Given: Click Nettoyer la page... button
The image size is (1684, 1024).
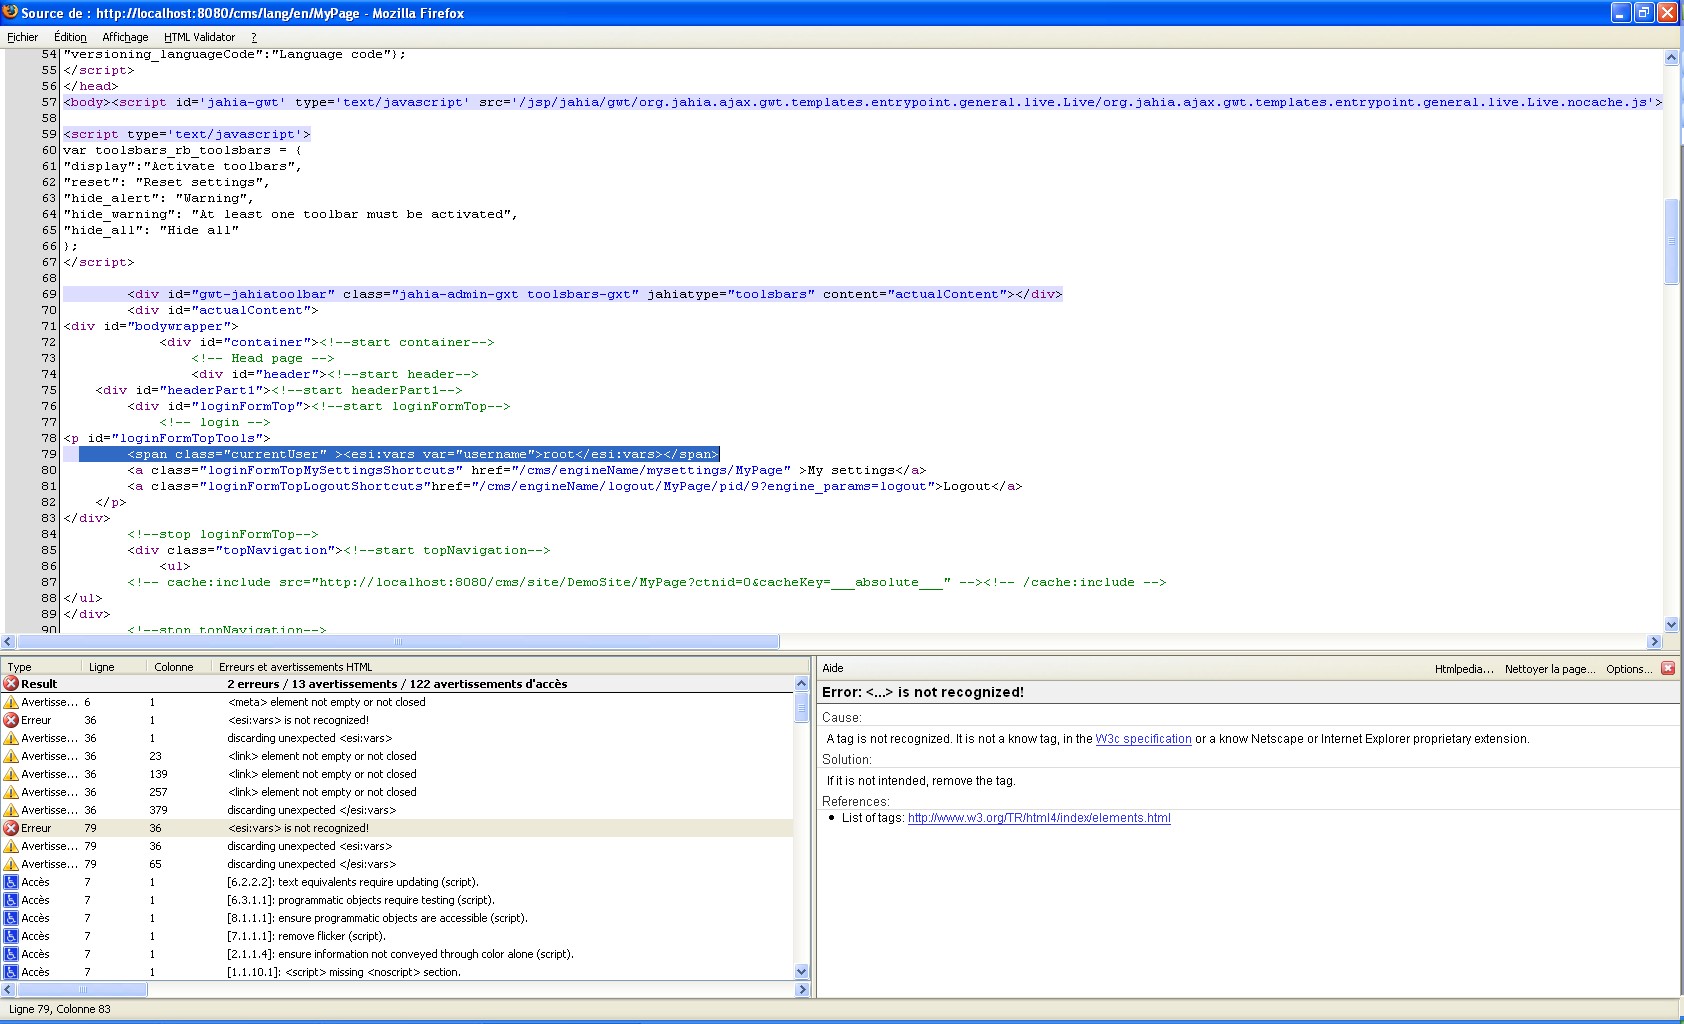Looking at the screenshot, I should pos(1550,669).
